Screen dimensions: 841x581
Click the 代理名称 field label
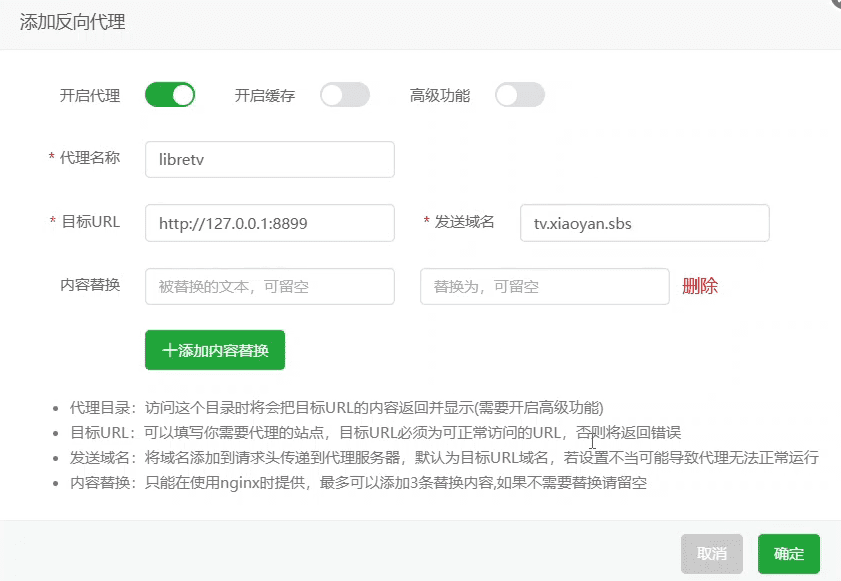coord(89,158)
